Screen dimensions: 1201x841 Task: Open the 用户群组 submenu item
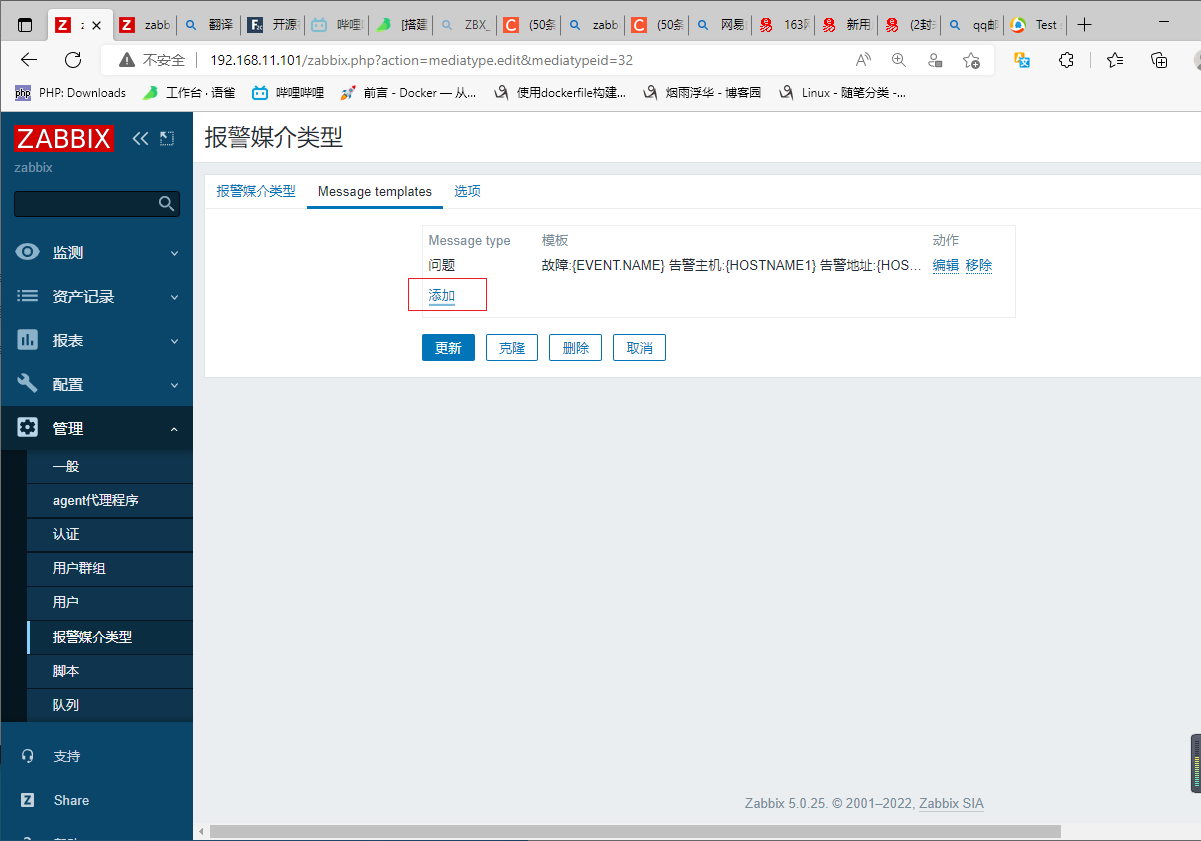[x=110, y=569]
